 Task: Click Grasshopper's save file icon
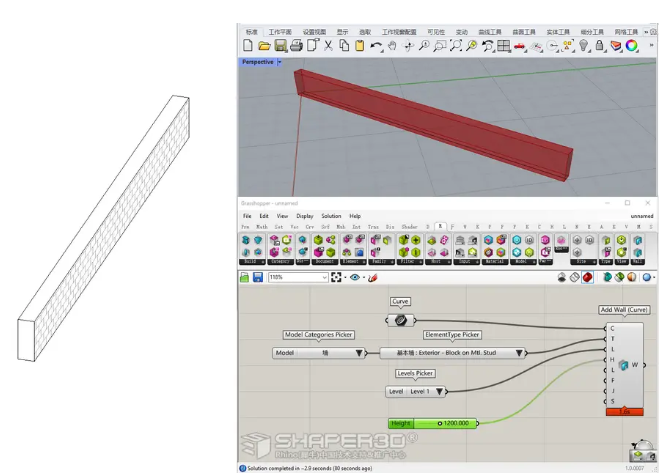(258, 277)
